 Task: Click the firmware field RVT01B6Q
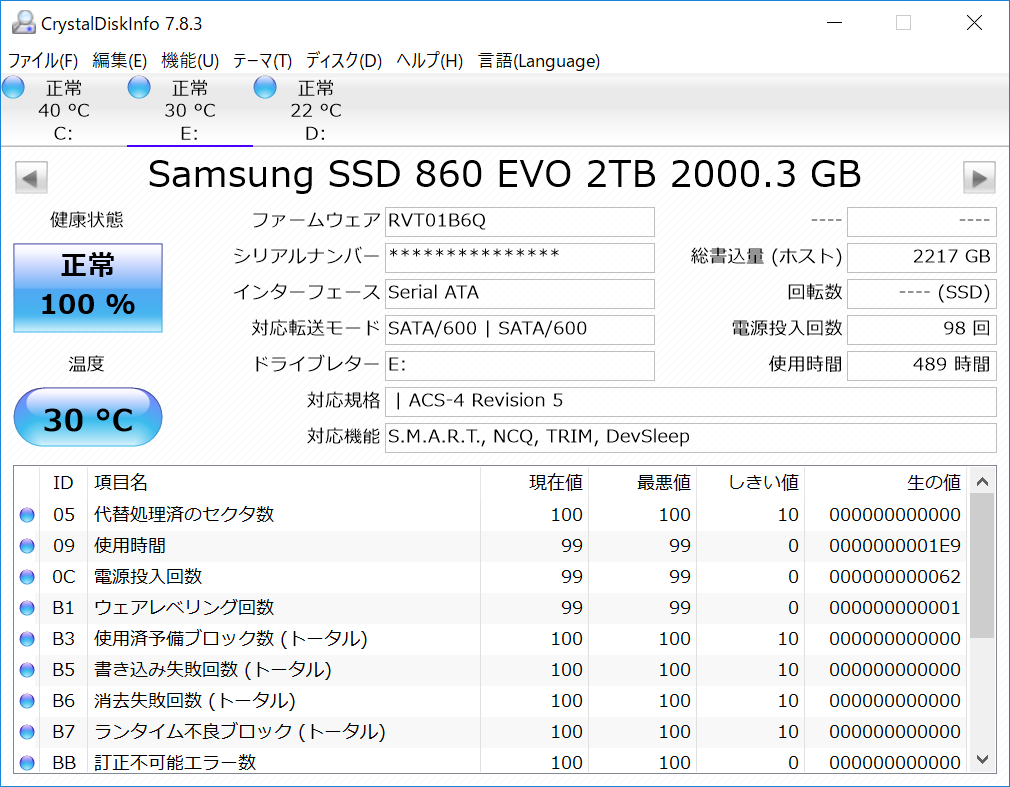(519, 221)
